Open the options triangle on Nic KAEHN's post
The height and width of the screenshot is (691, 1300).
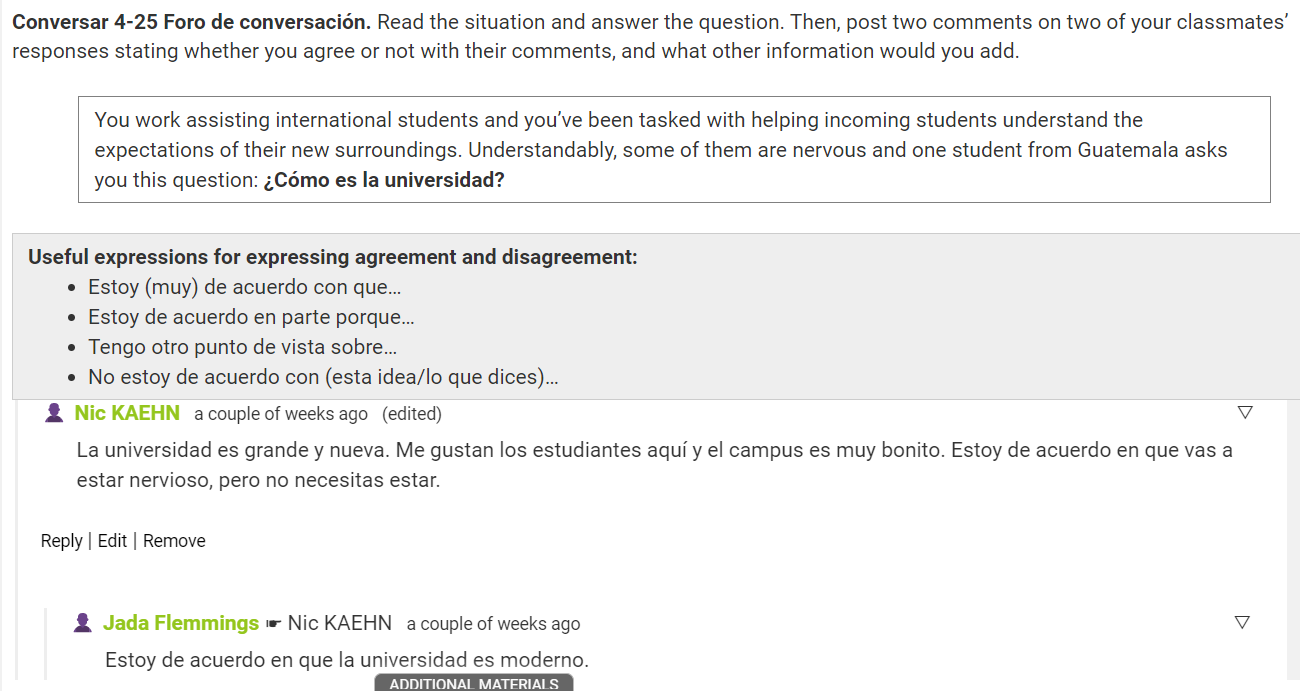click(x=1245, y=412)
